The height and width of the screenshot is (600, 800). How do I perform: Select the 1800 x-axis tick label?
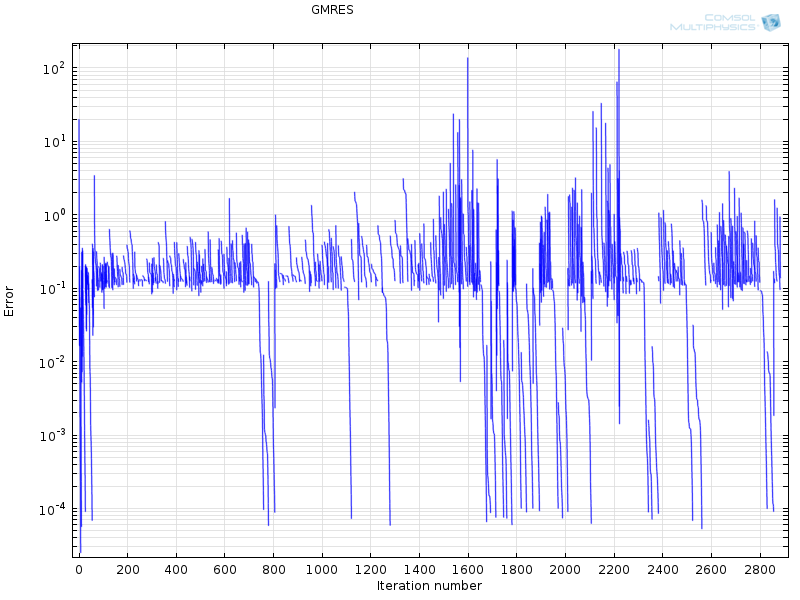(516, 570)
